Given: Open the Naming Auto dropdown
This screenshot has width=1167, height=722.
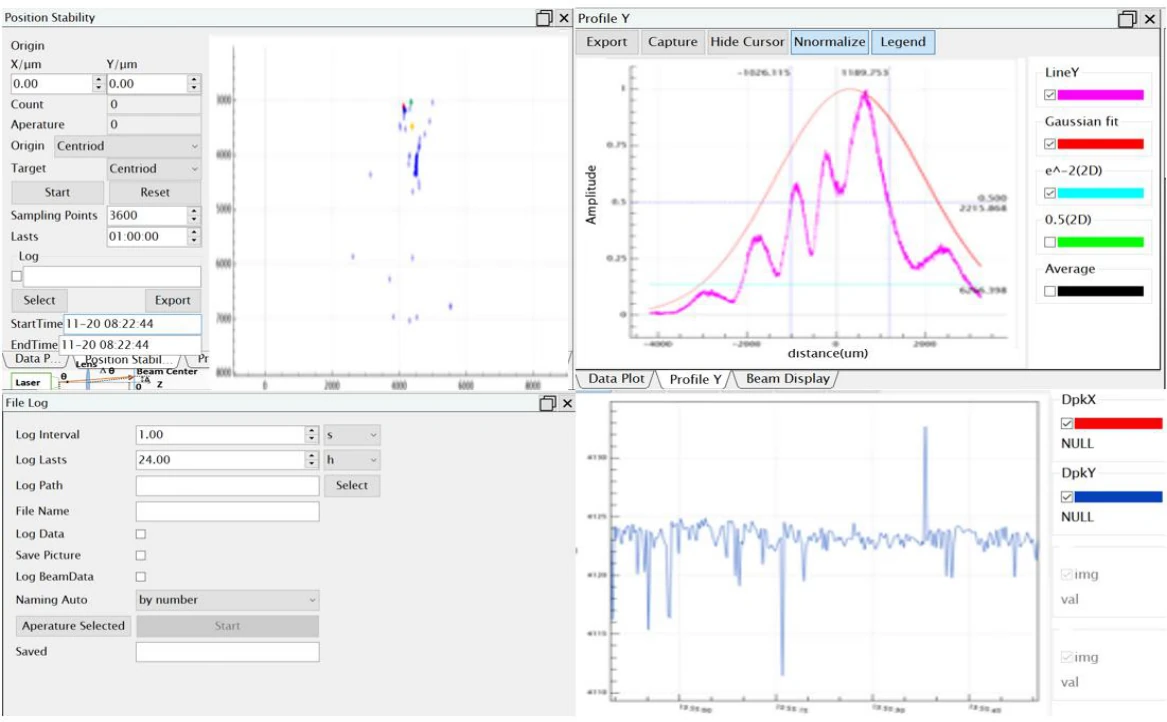Looking at the screenshot, I should pos(228,600).
